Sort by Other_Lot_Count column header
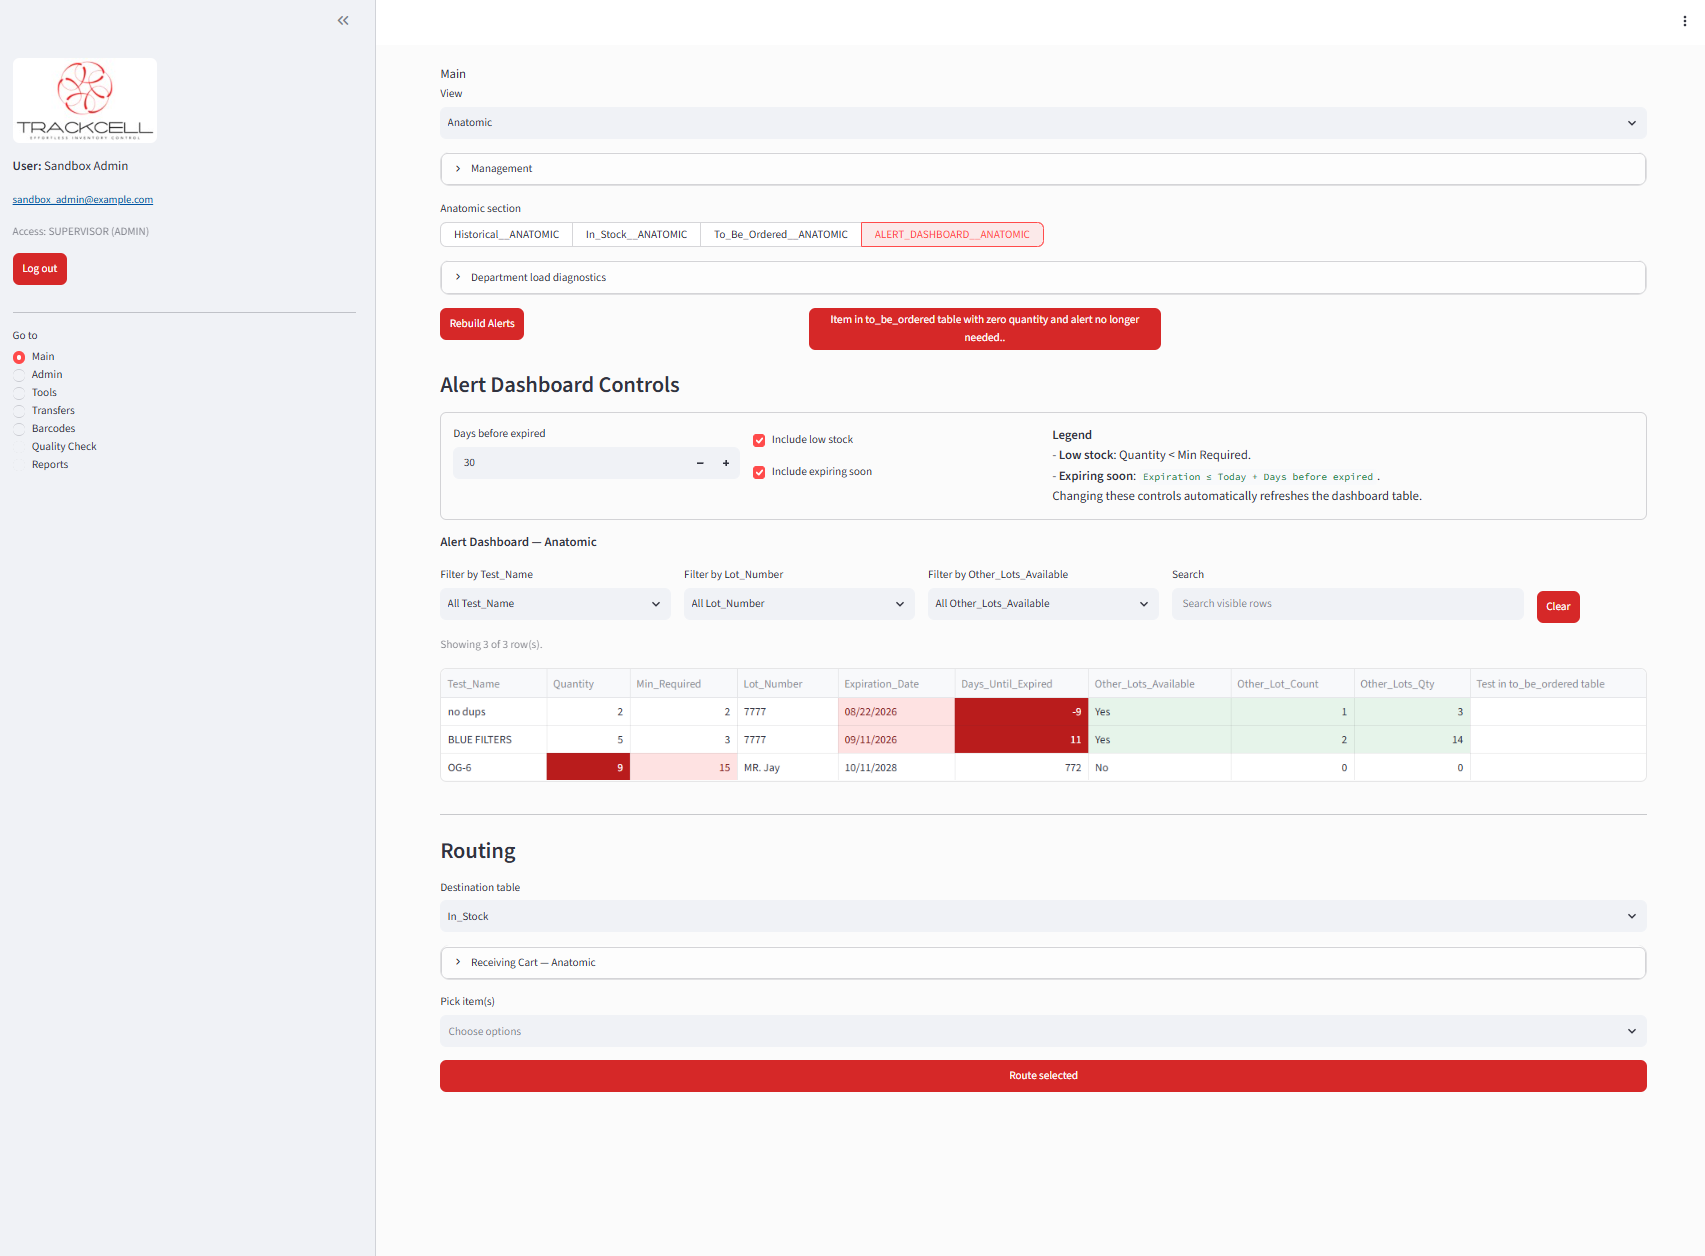This screenshot has height=1256, width=1705. coord(1292,684)
